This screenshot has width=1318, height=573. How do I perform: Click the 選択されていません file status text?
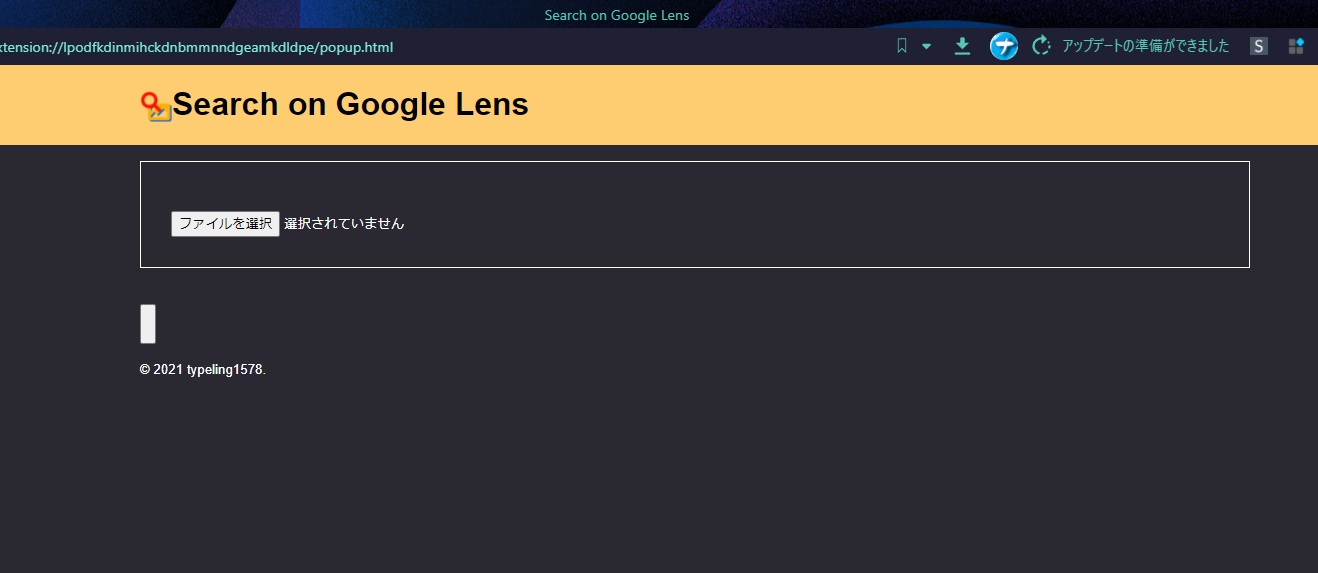[344, 224]
